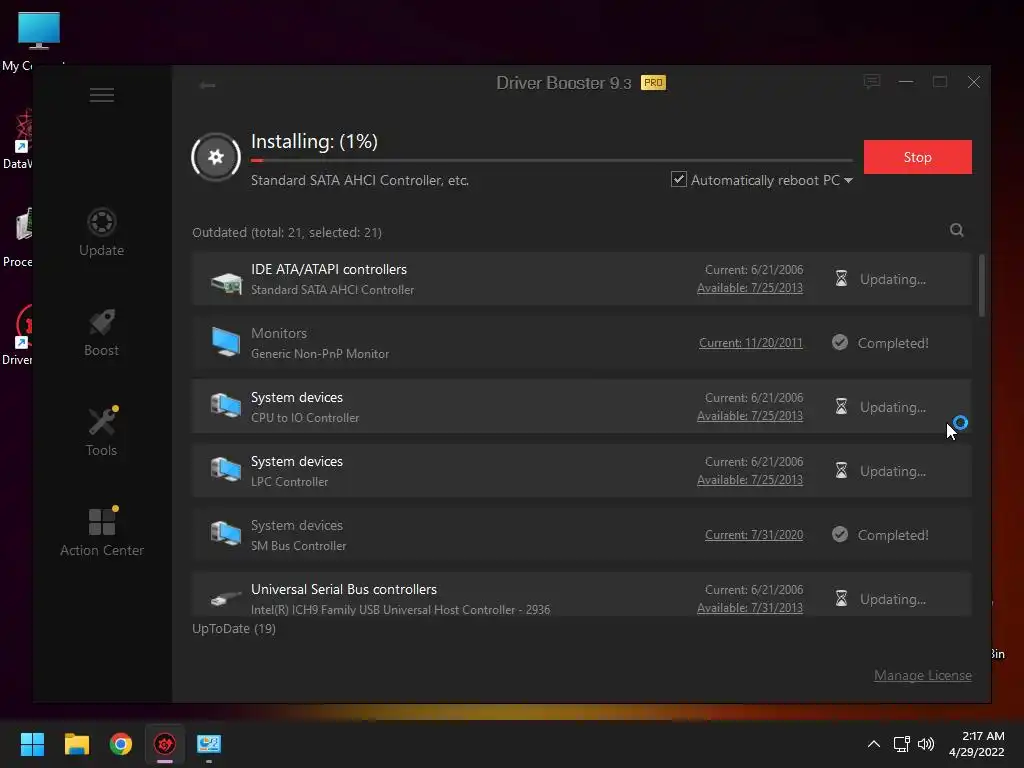Open the feedback message icon in the title bar
This screenshot has width=1024, height=768.
[872, 82]
